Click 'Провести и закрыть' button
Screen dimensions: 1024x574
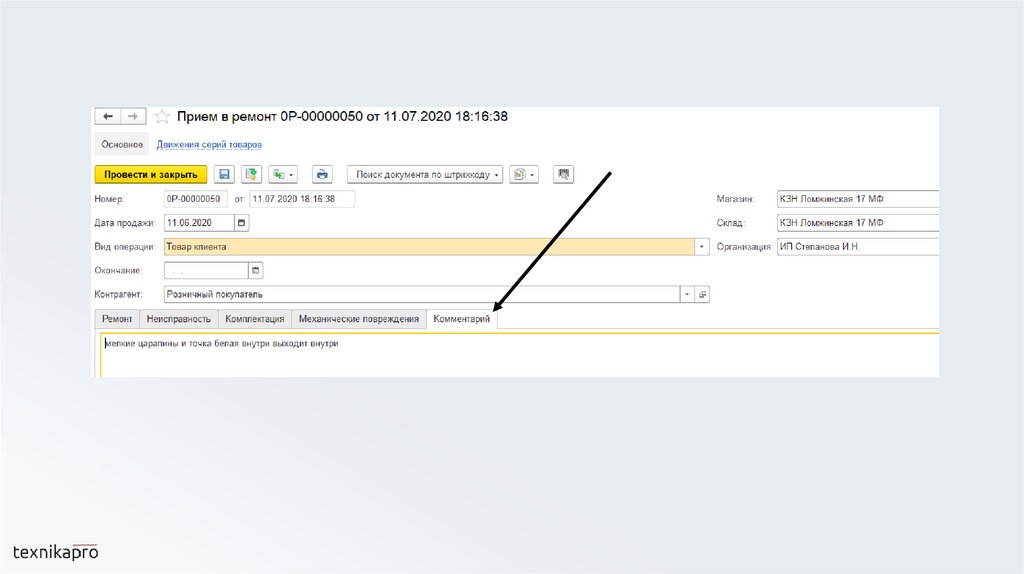[151, 174]
